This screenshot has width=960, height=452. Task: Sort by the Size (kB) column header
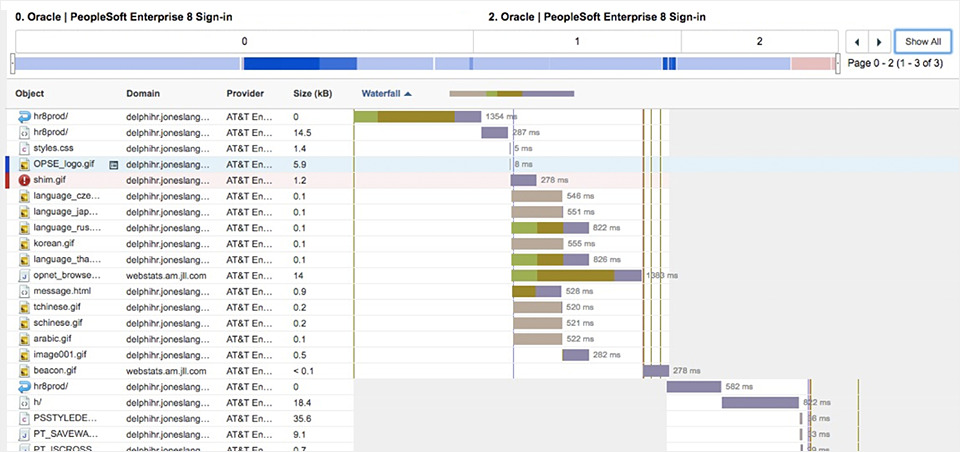(312, 94)
